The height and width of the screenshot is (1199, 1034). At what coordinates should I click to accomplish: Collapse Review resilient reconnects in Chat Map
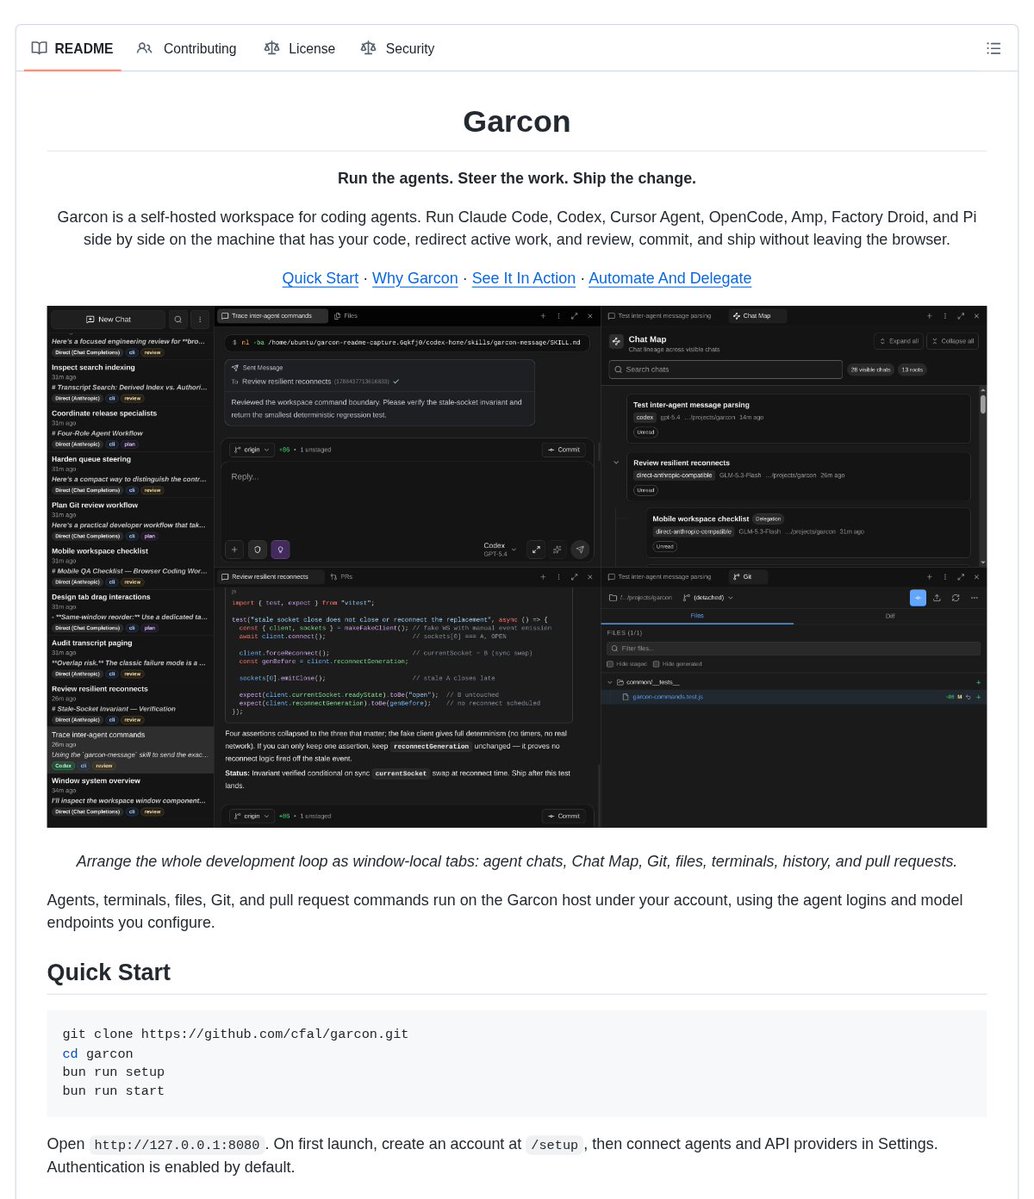click(616, 463)
